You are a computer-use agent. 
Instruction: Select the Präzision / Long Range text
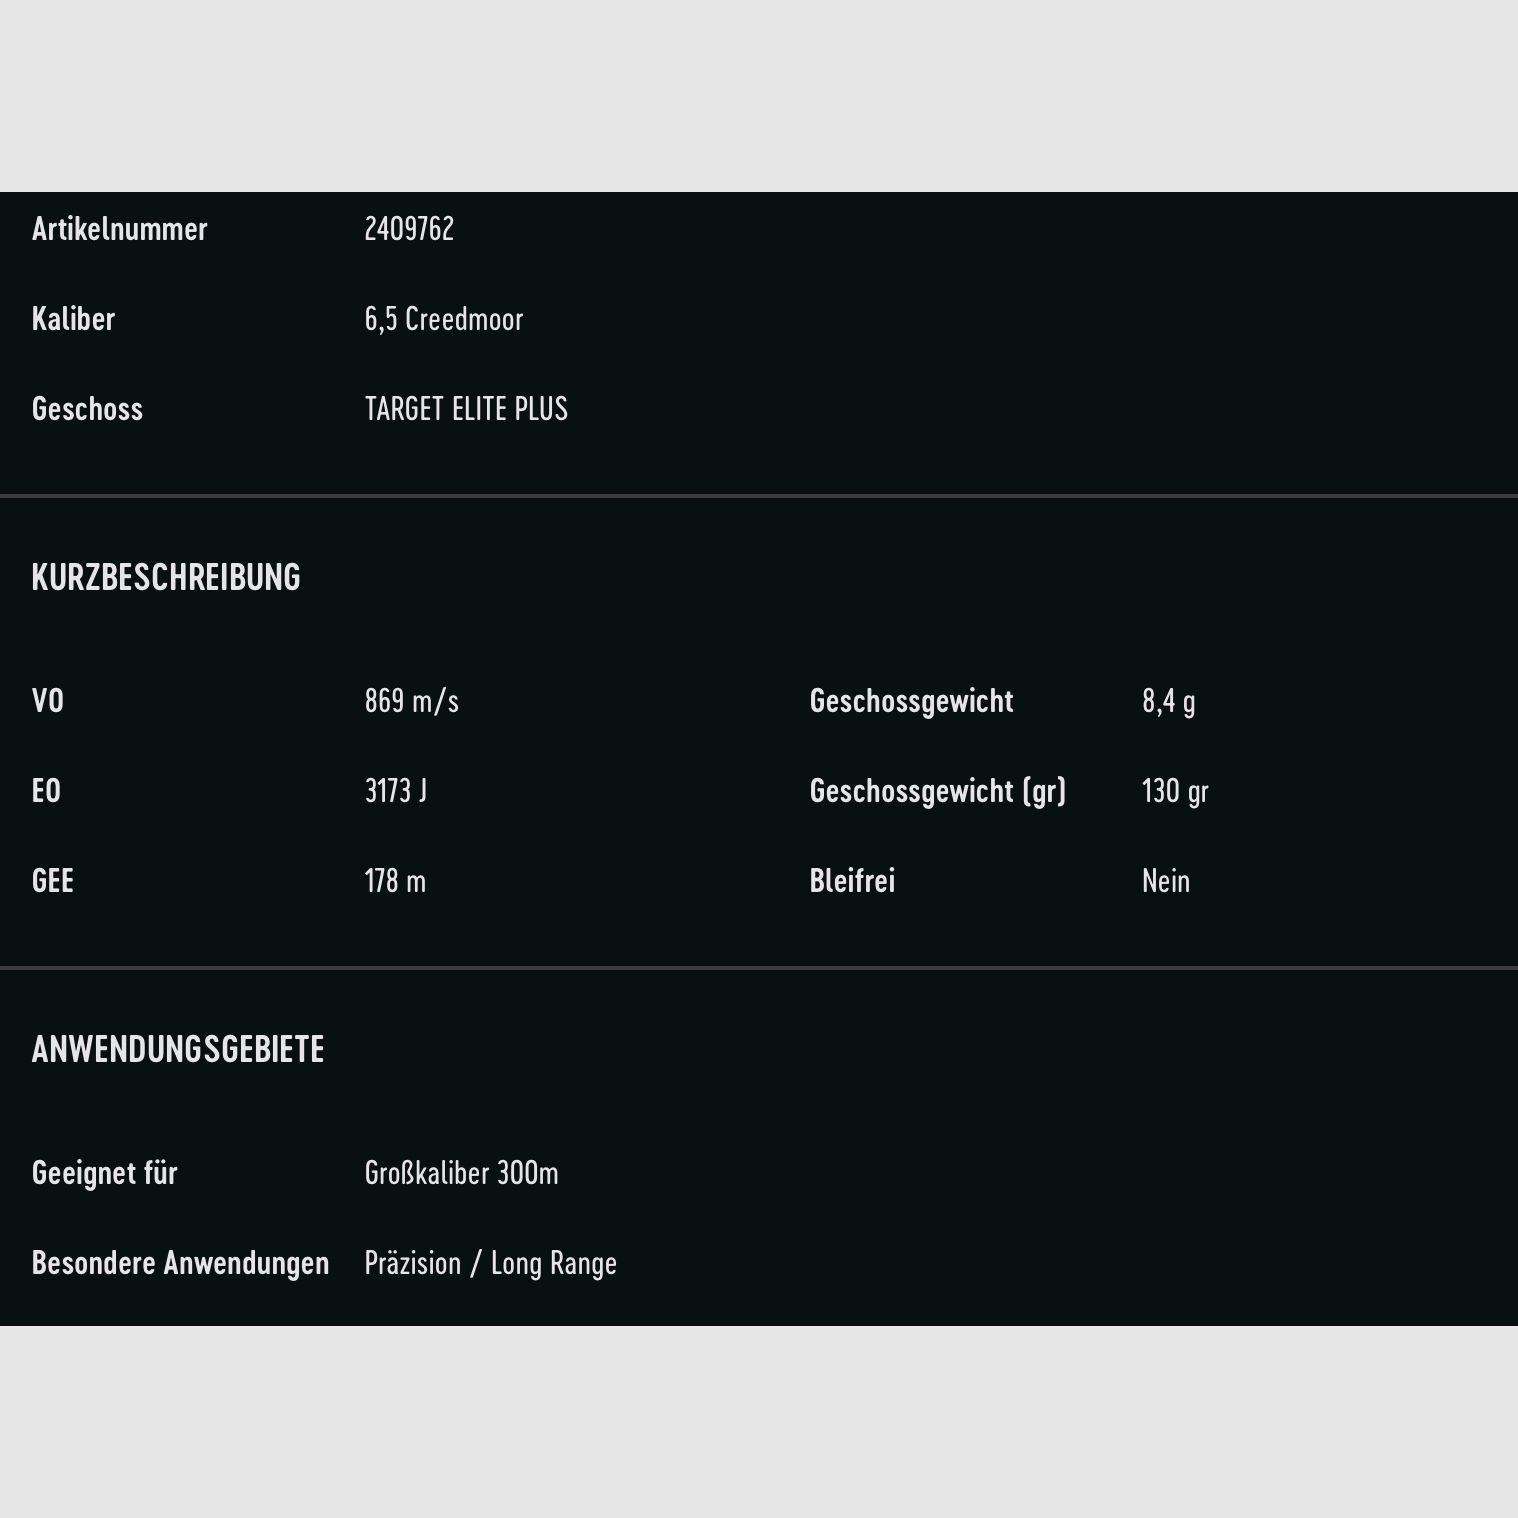(x=490, y=1263)
